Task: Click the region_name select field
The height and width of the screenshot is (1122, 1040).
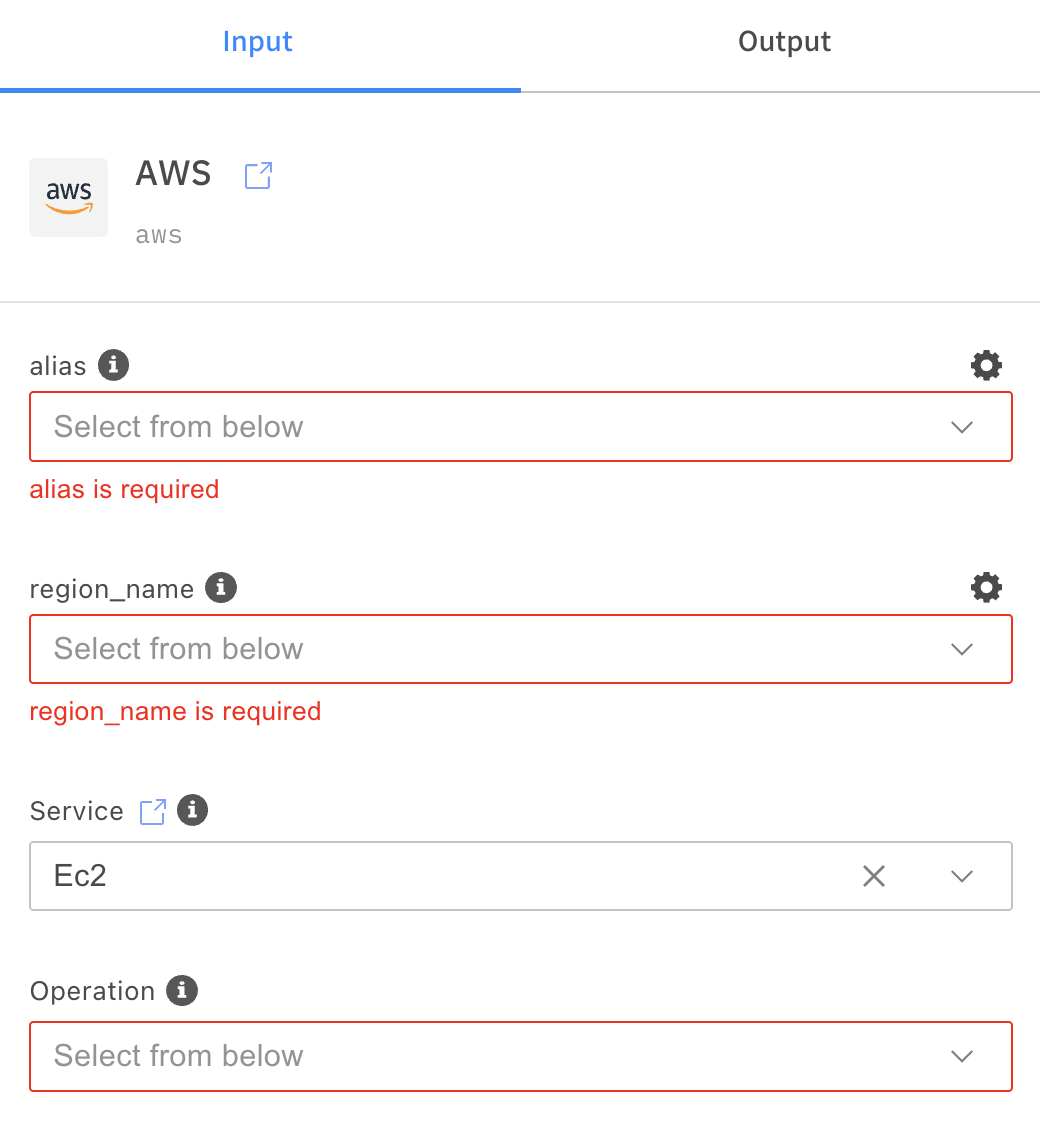Action: tap(480, 649)
